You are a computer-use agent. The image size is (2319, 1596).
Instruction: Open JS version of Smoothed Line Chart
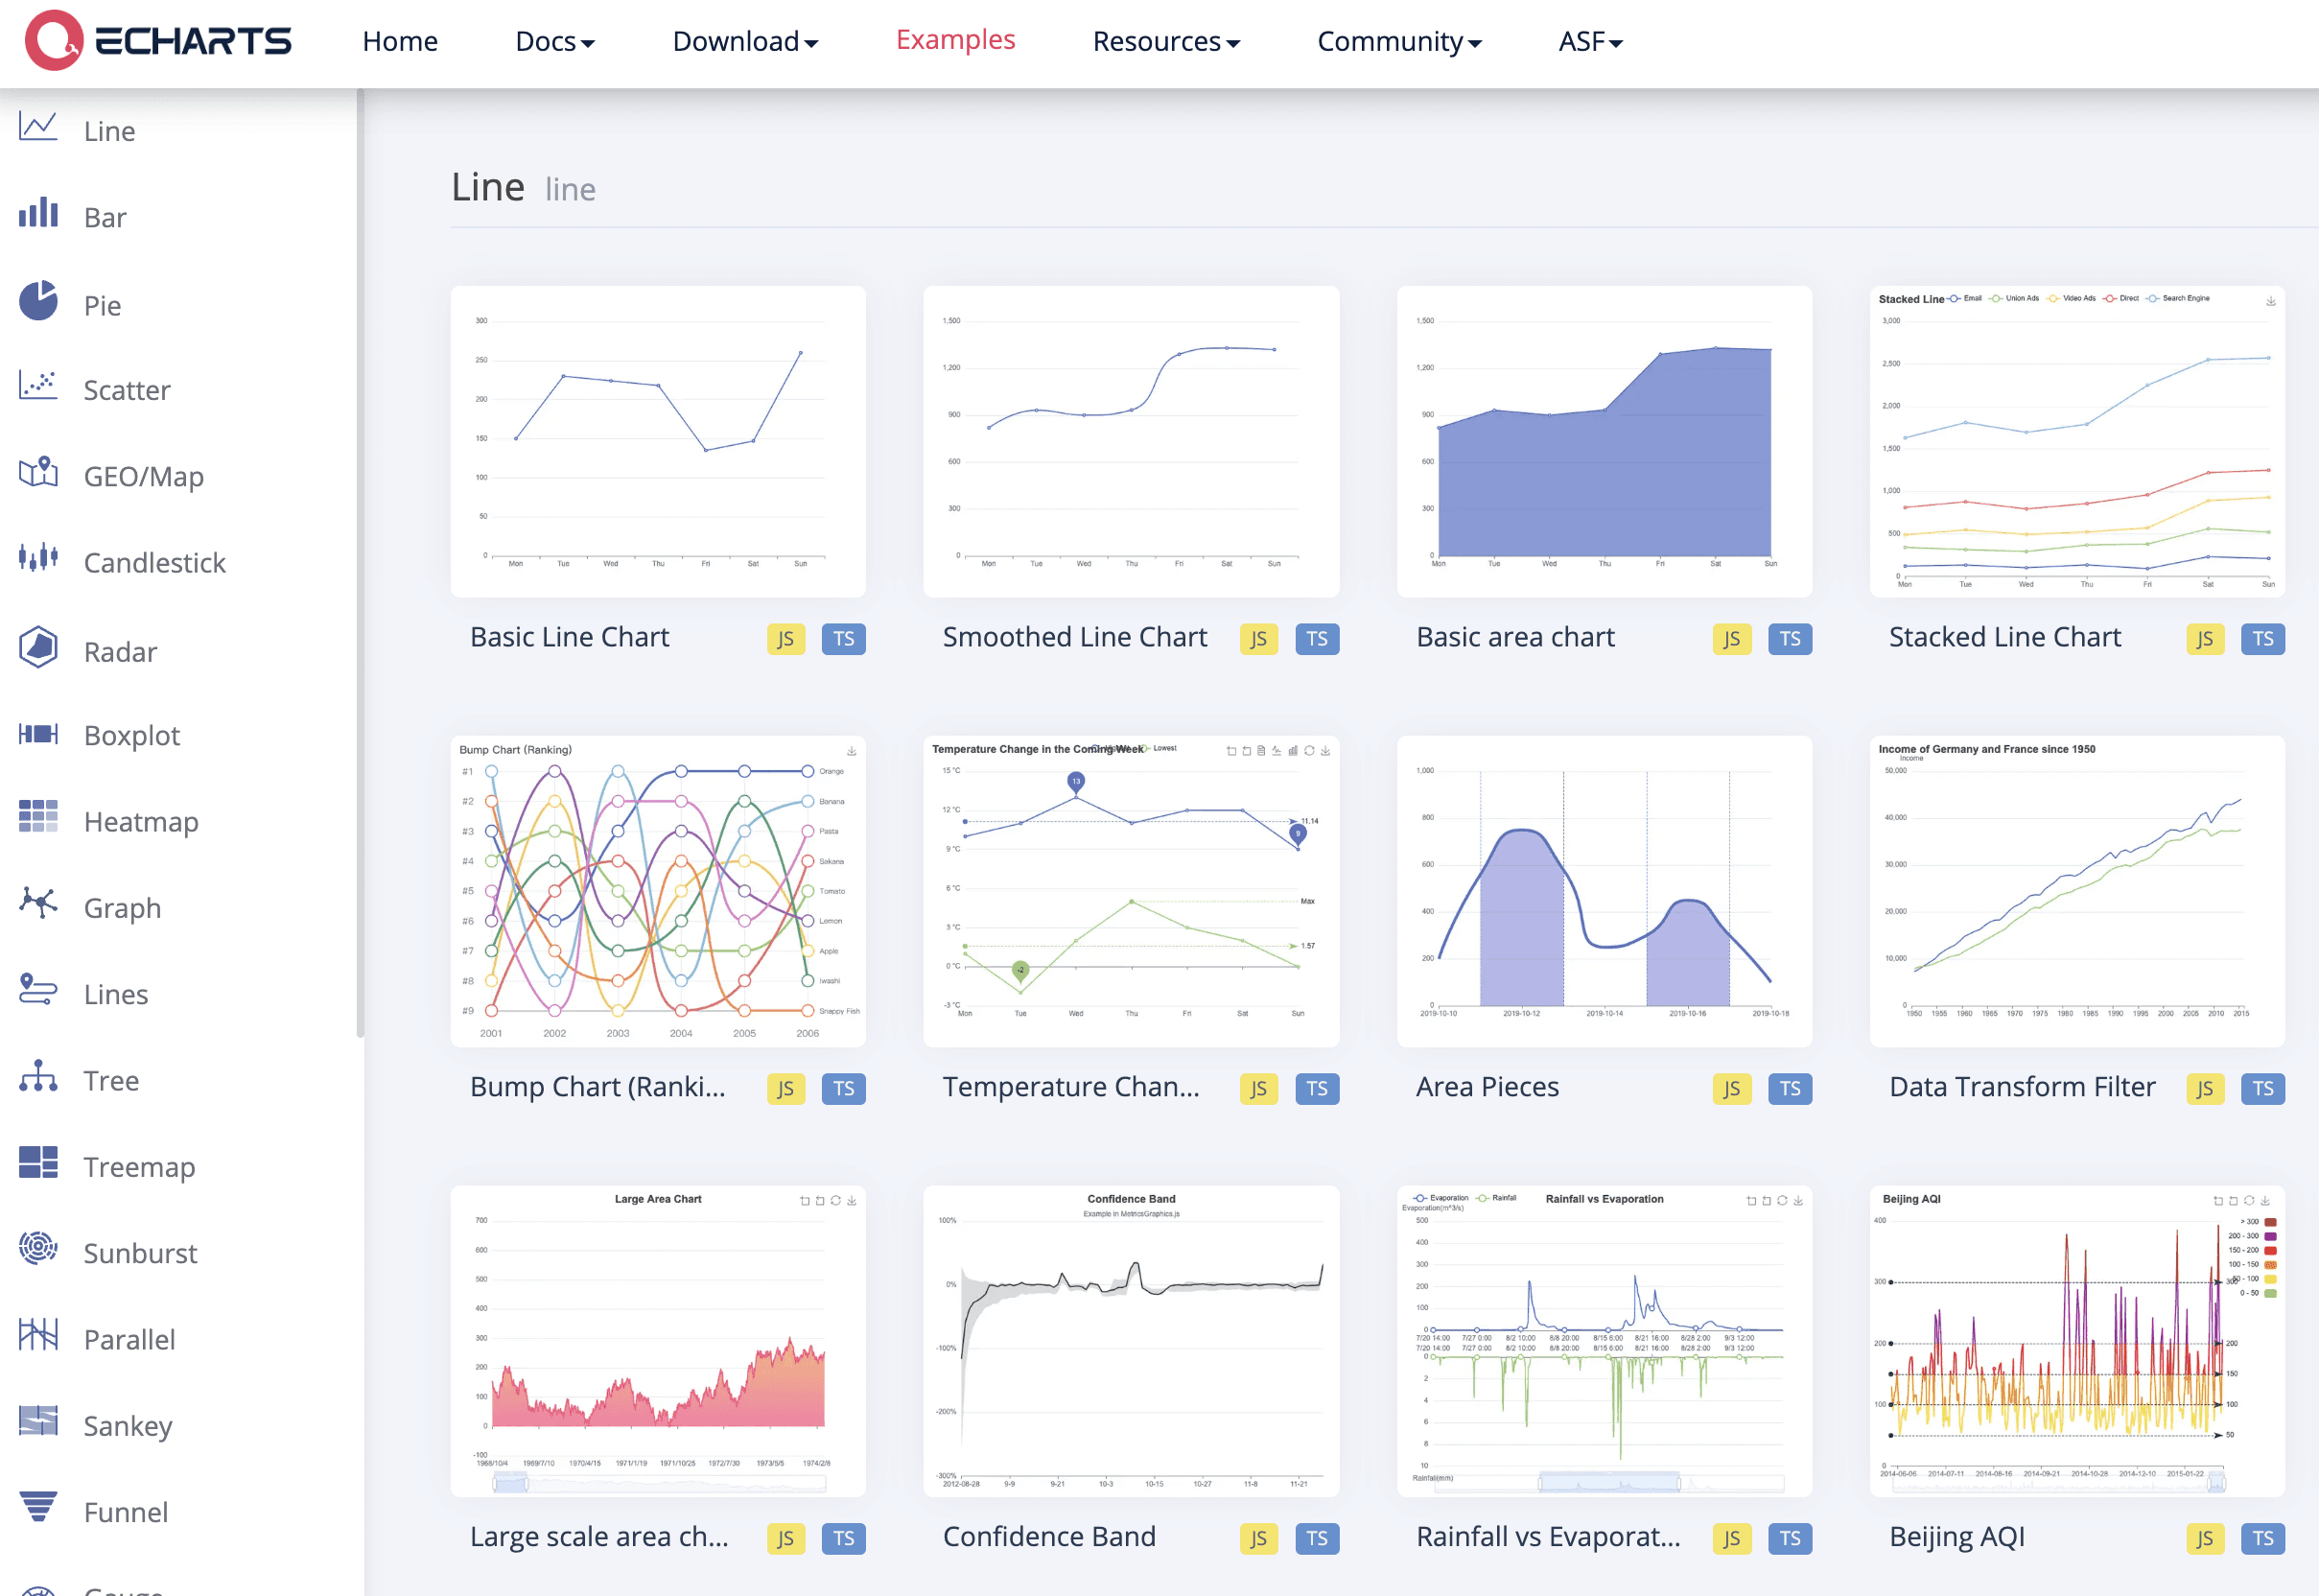click(x=1258, y=639)
